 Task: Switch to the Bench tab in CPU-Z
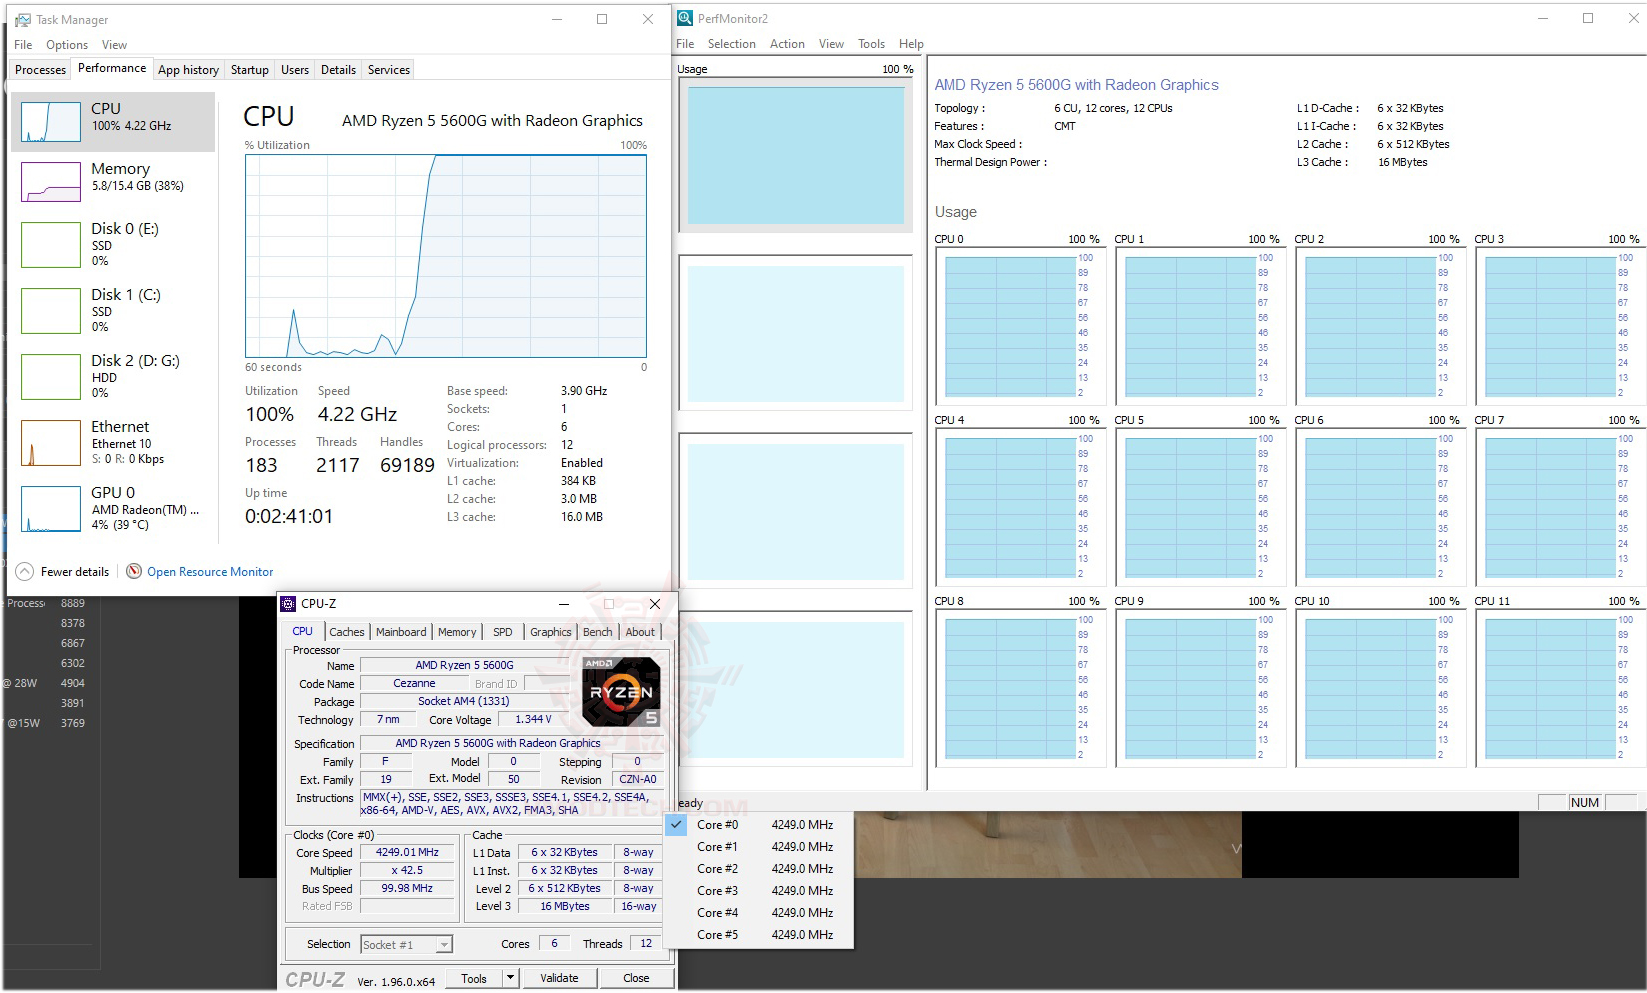click(x=597, y=632)
